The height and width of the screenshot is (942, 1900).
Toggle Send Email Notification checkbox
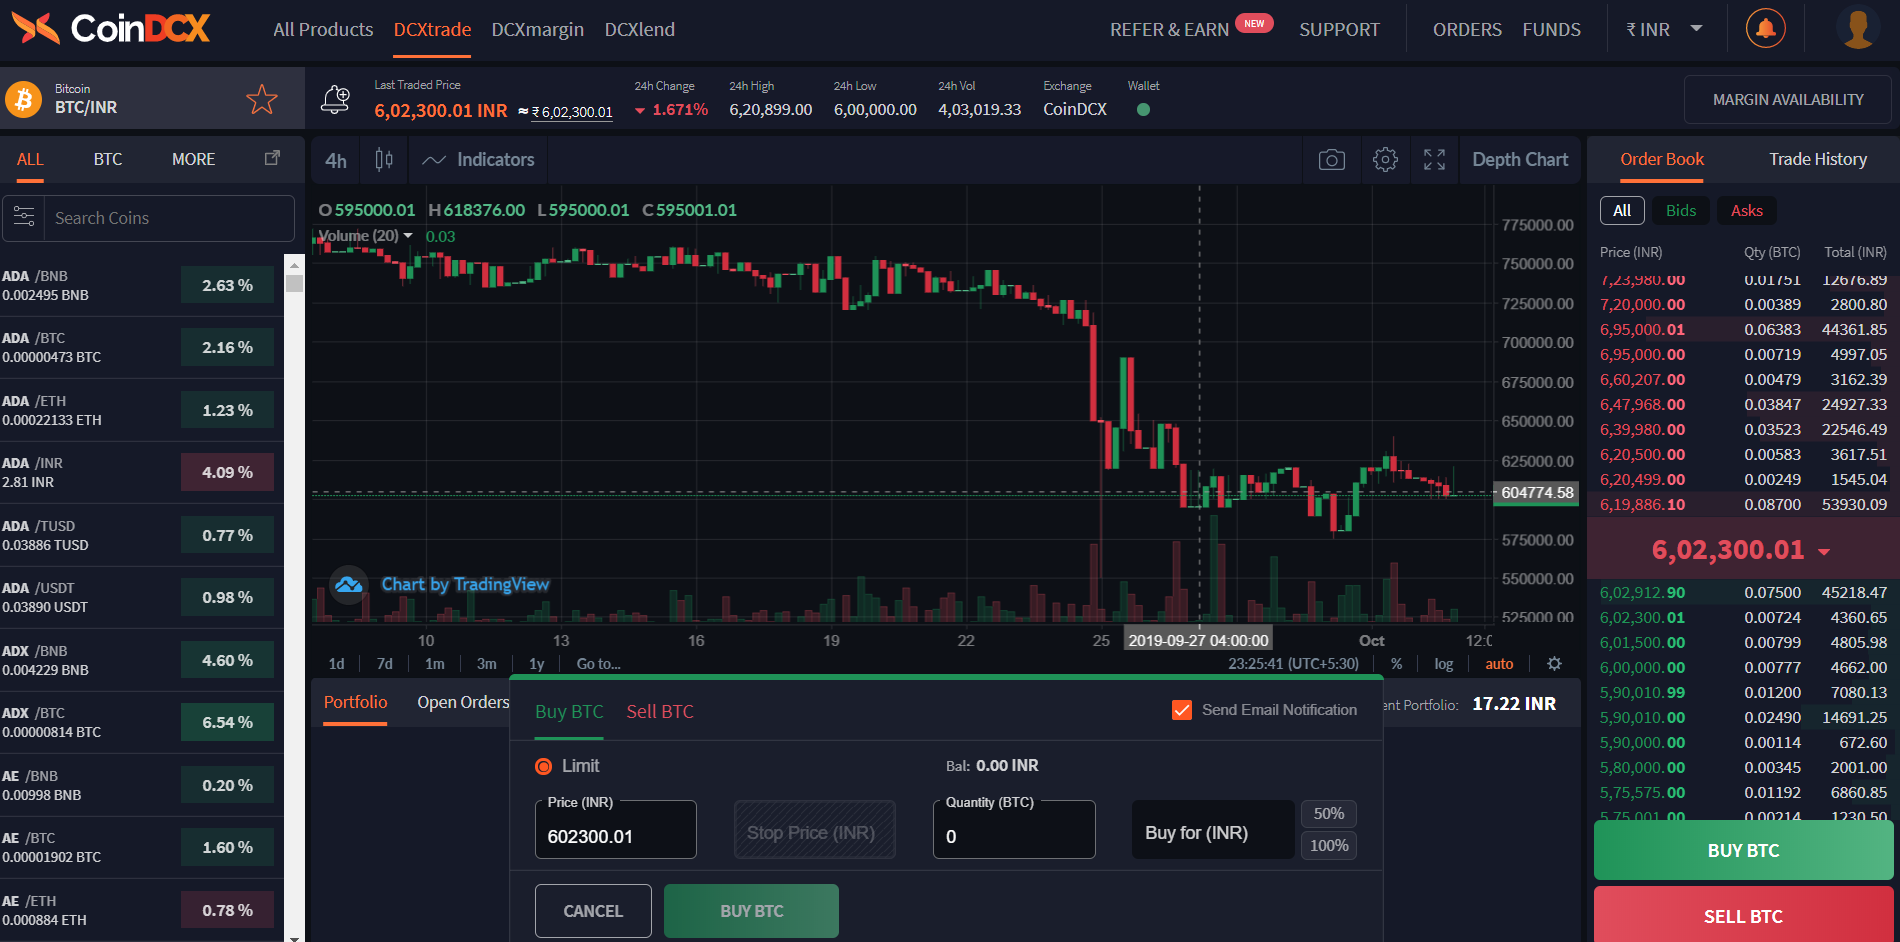click(1182, 710)
